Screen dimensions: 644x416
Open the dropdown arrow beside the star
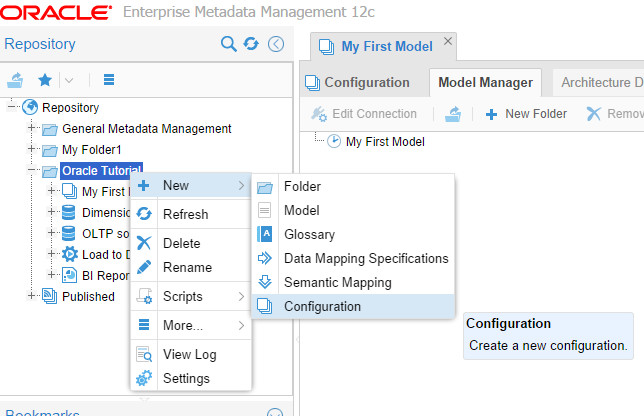69,80
